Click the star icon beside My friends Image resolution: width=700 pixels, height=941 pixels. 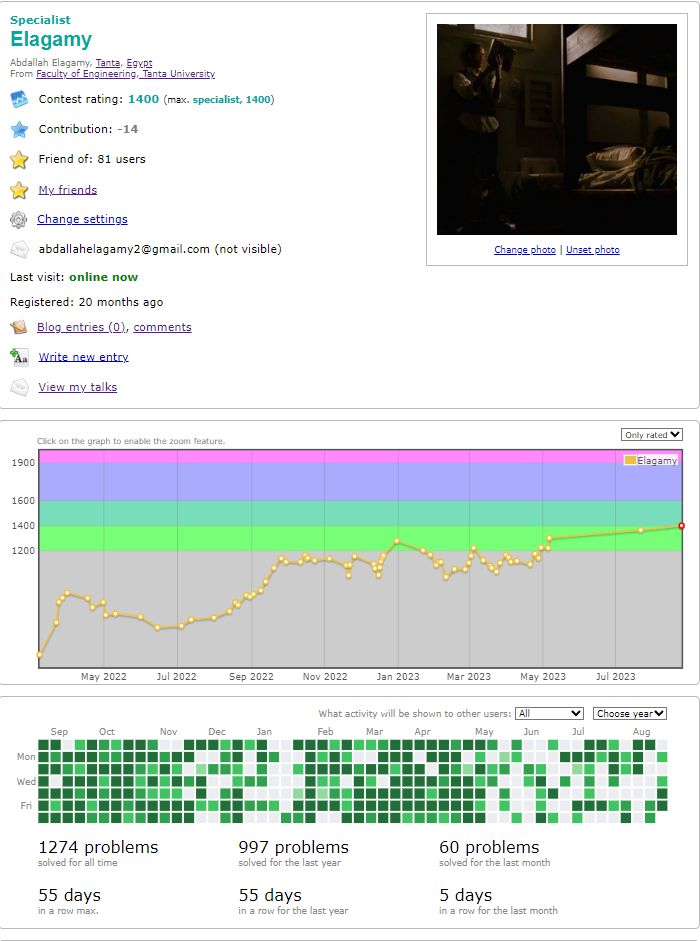tap(19, 190)
